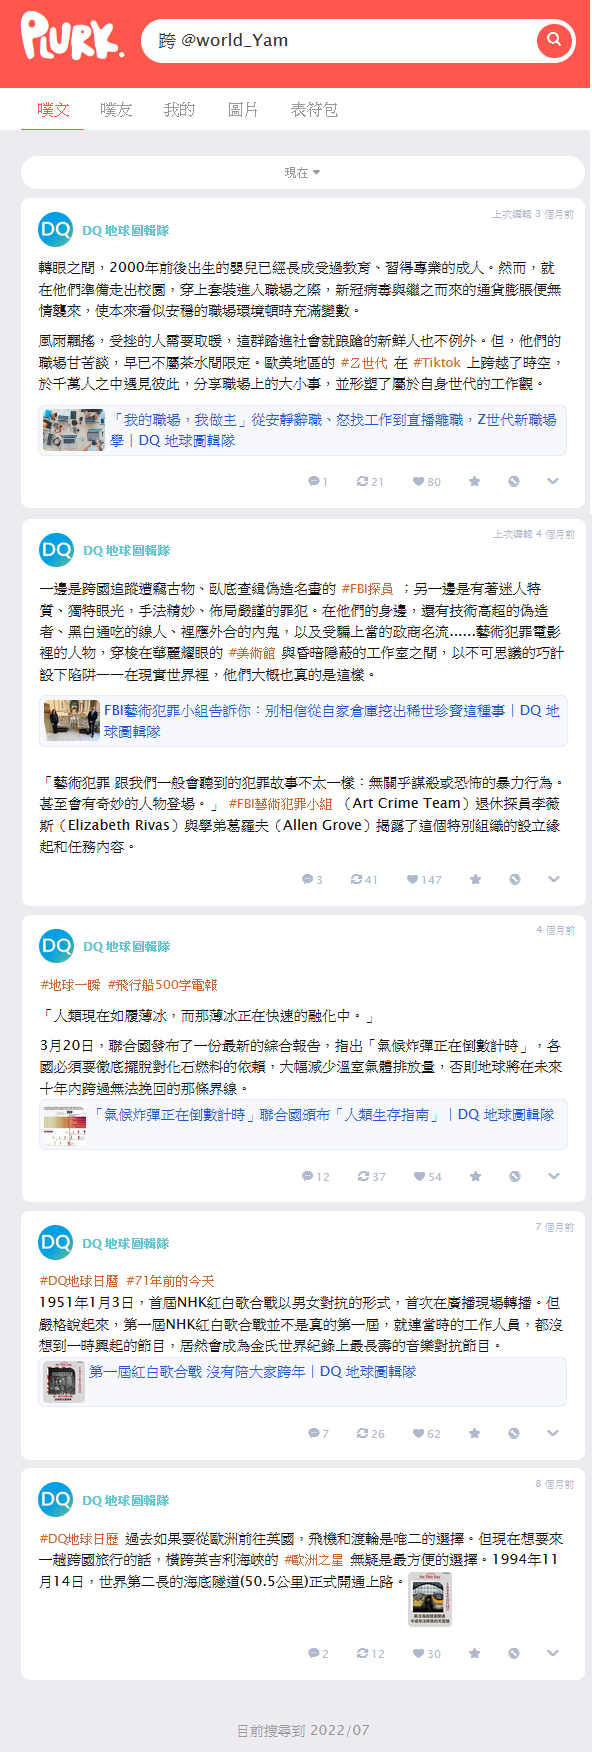Star the FBI art crime post
The height and width of the screenshot is (1752, 592).
click(475, 880)
